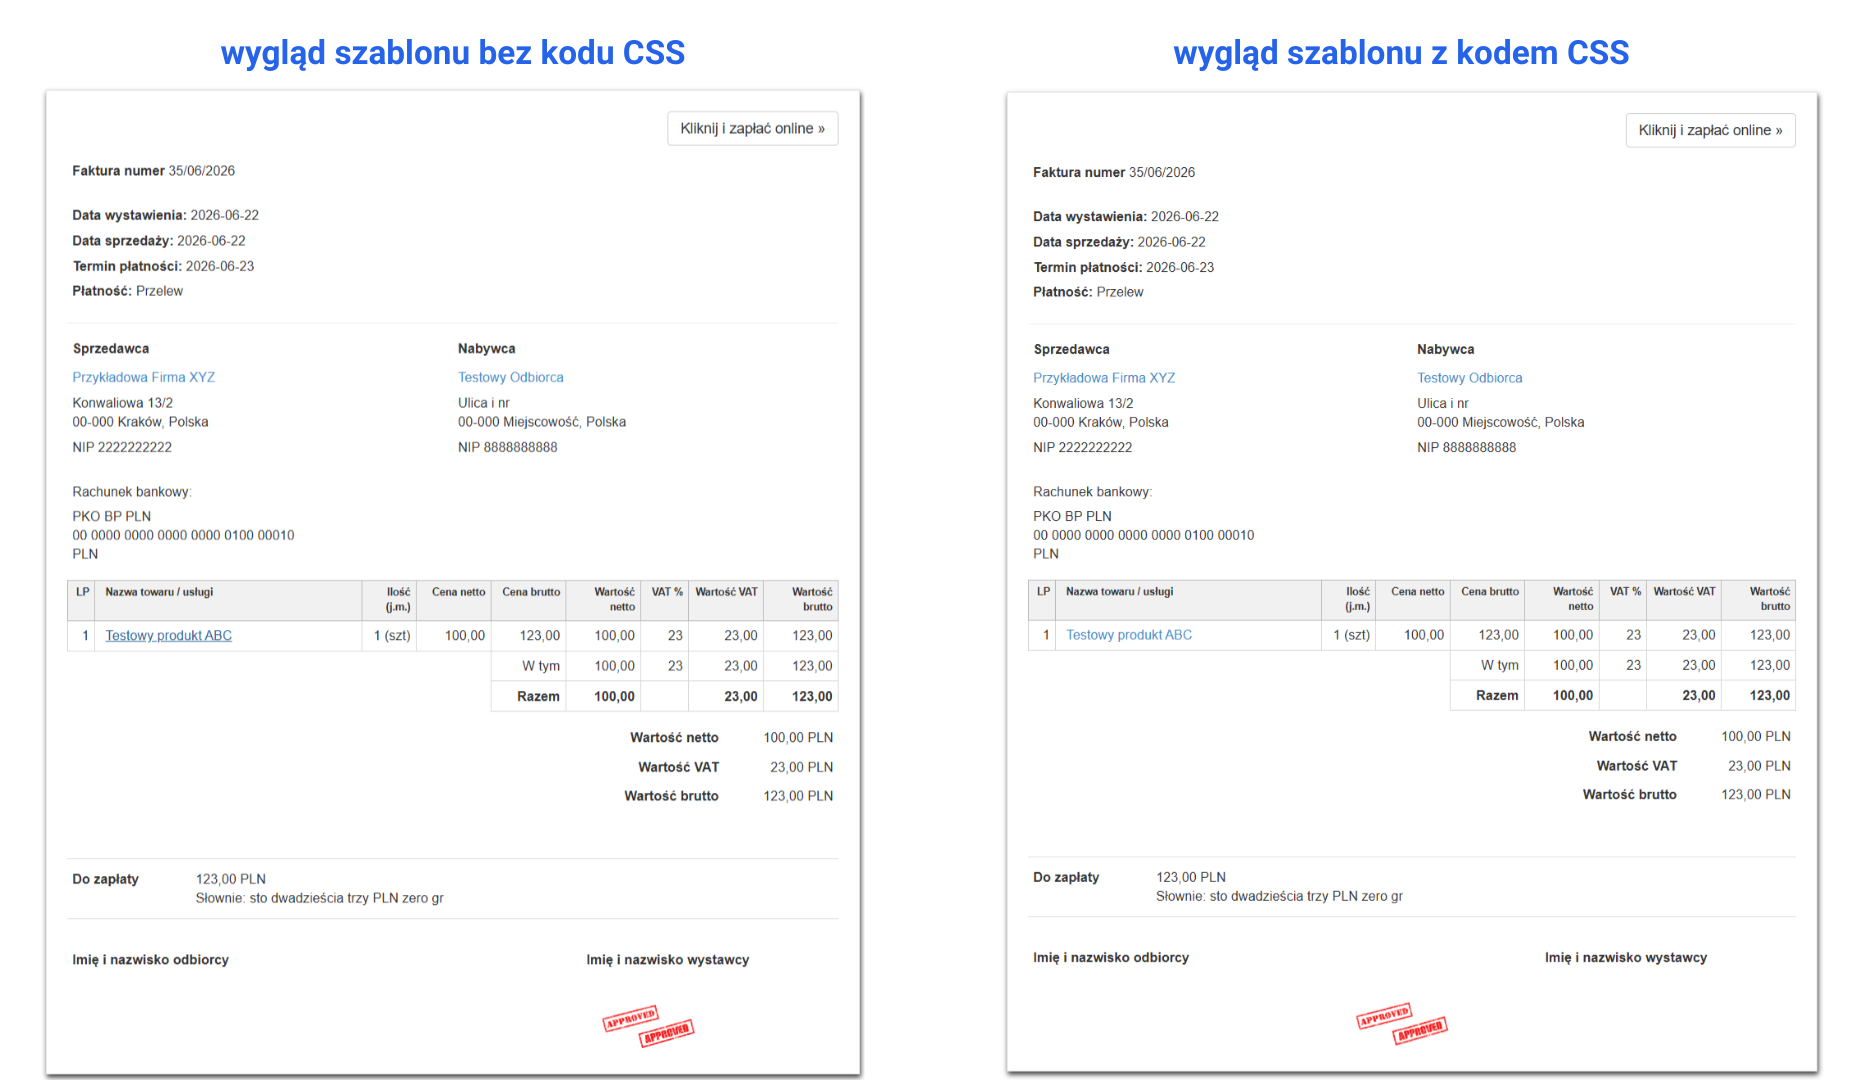Click 'Do zapłaty' label in right invoice

pos(1066,877)
